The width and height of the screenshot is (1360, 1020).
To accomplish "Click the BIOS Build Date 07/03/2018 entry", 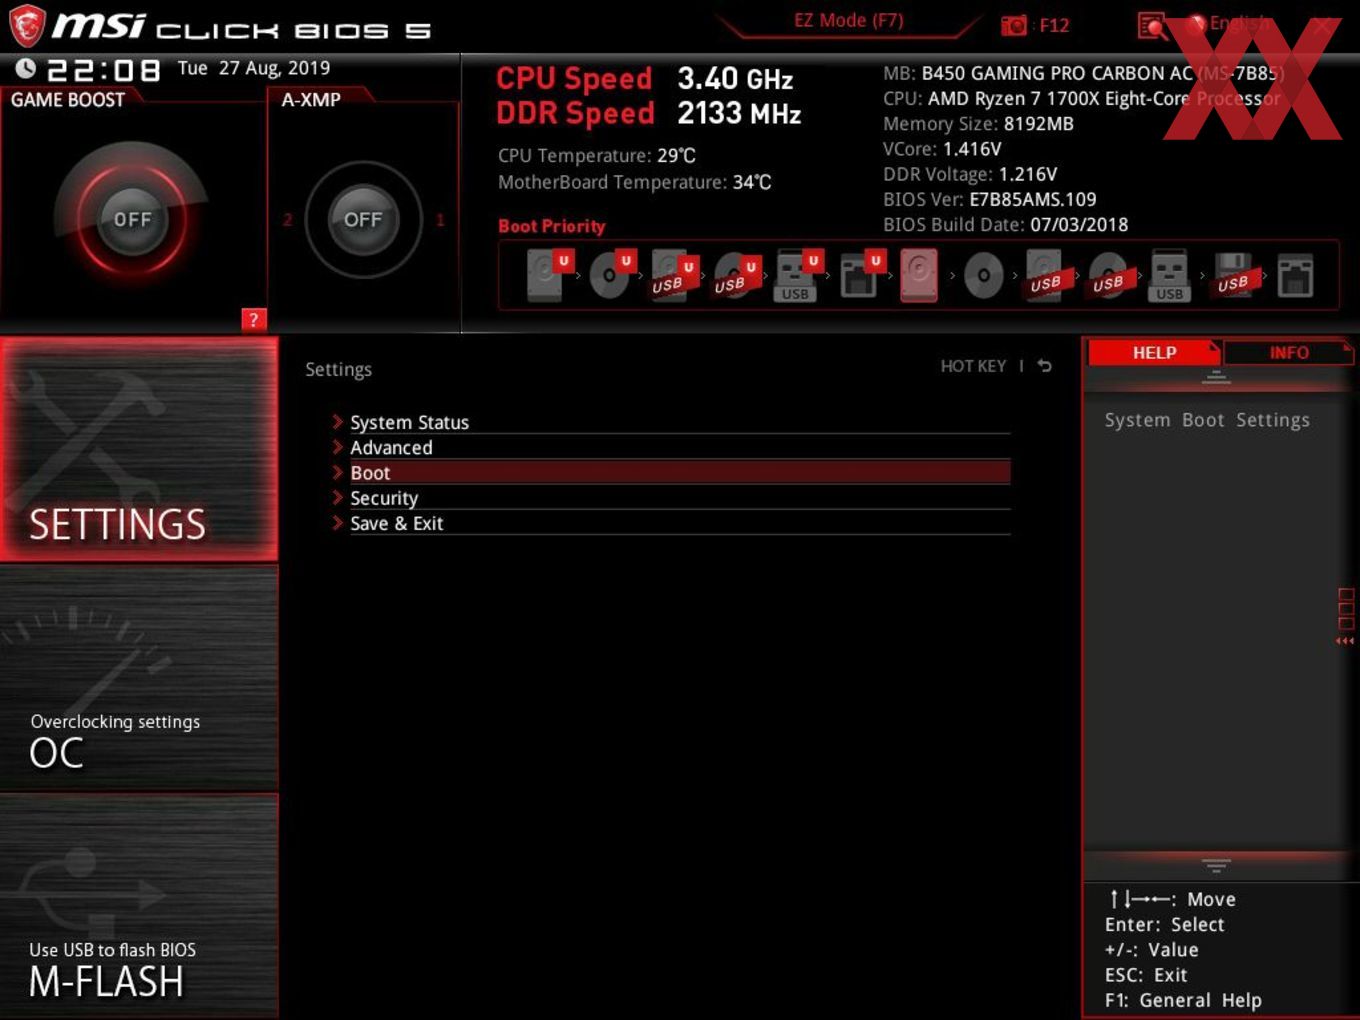I will tap(1005, 224).
